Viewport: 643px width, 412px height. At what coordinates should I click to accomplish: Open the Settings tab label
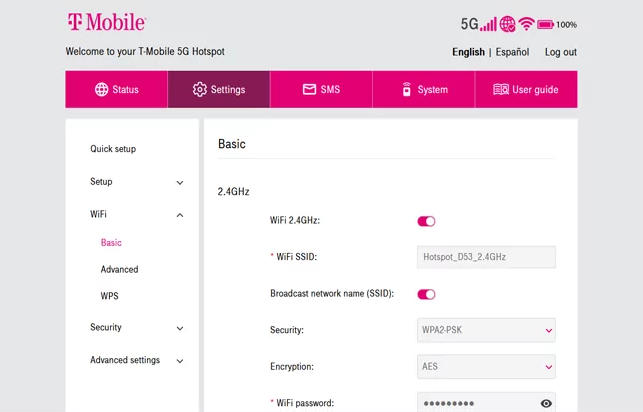coord(228,89)
